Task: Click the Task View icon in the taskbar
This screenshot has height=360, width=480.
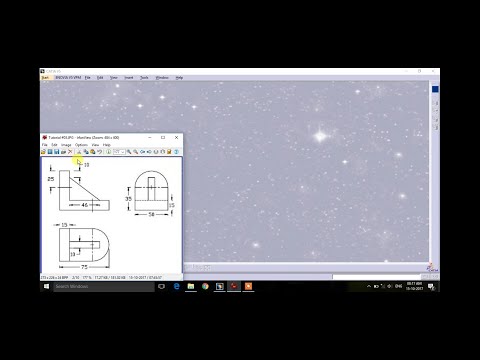Action: pyautogui.click(x=161, y=286)
